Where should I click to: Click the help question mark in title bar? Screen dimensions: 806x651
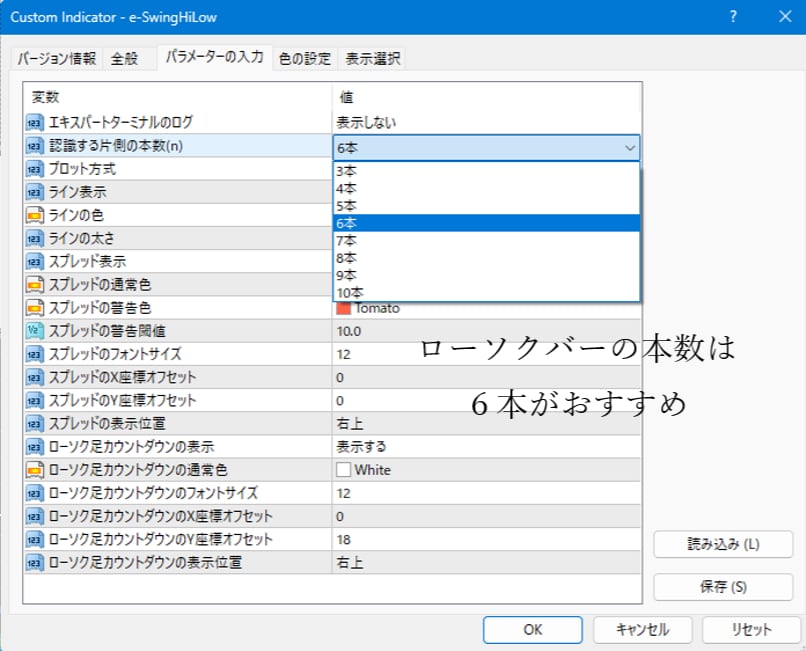coord(734,16)
